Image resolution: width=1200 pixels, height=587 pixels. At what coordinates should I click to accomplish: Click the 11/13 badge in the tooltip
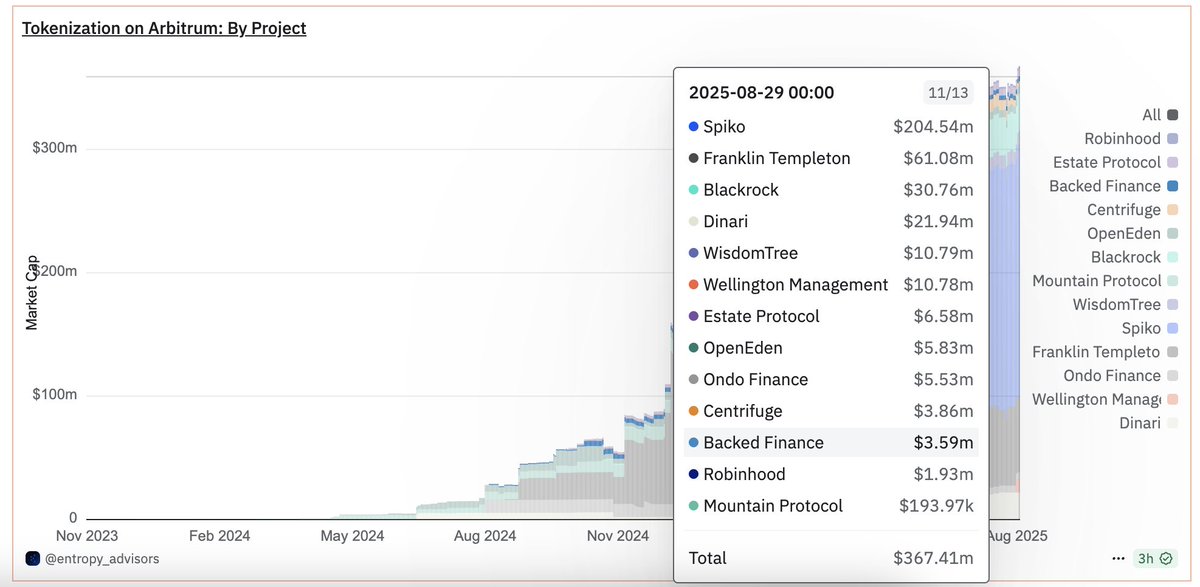pyautogui.click(x=948, y=93)
